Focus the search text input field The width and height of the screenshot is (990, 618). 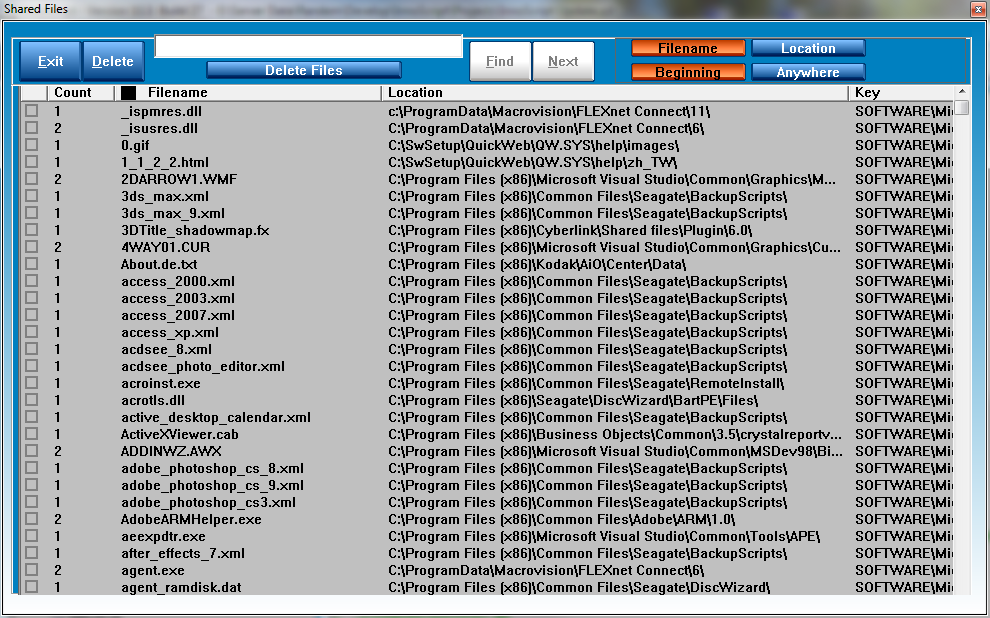308,46
